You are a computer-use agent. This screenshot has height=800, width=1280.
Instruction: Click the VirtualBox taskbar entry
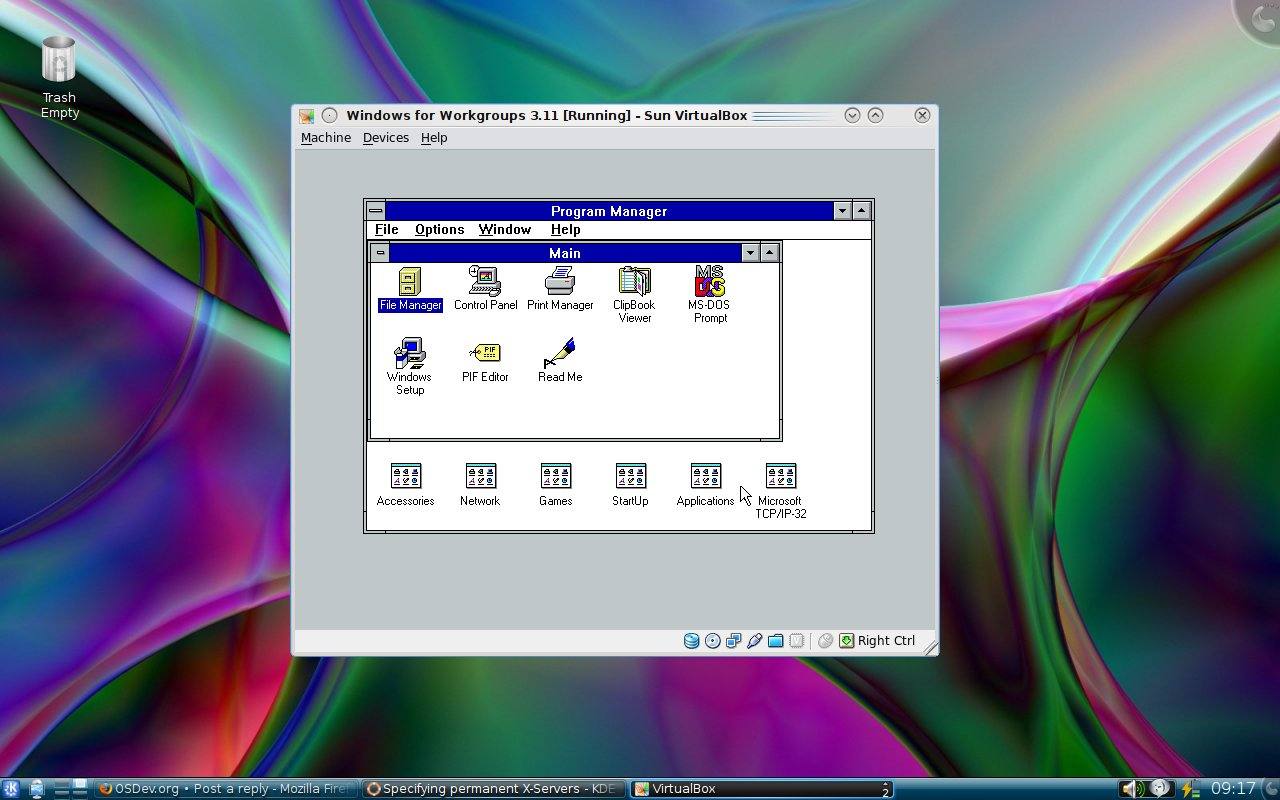coord(761,789)
